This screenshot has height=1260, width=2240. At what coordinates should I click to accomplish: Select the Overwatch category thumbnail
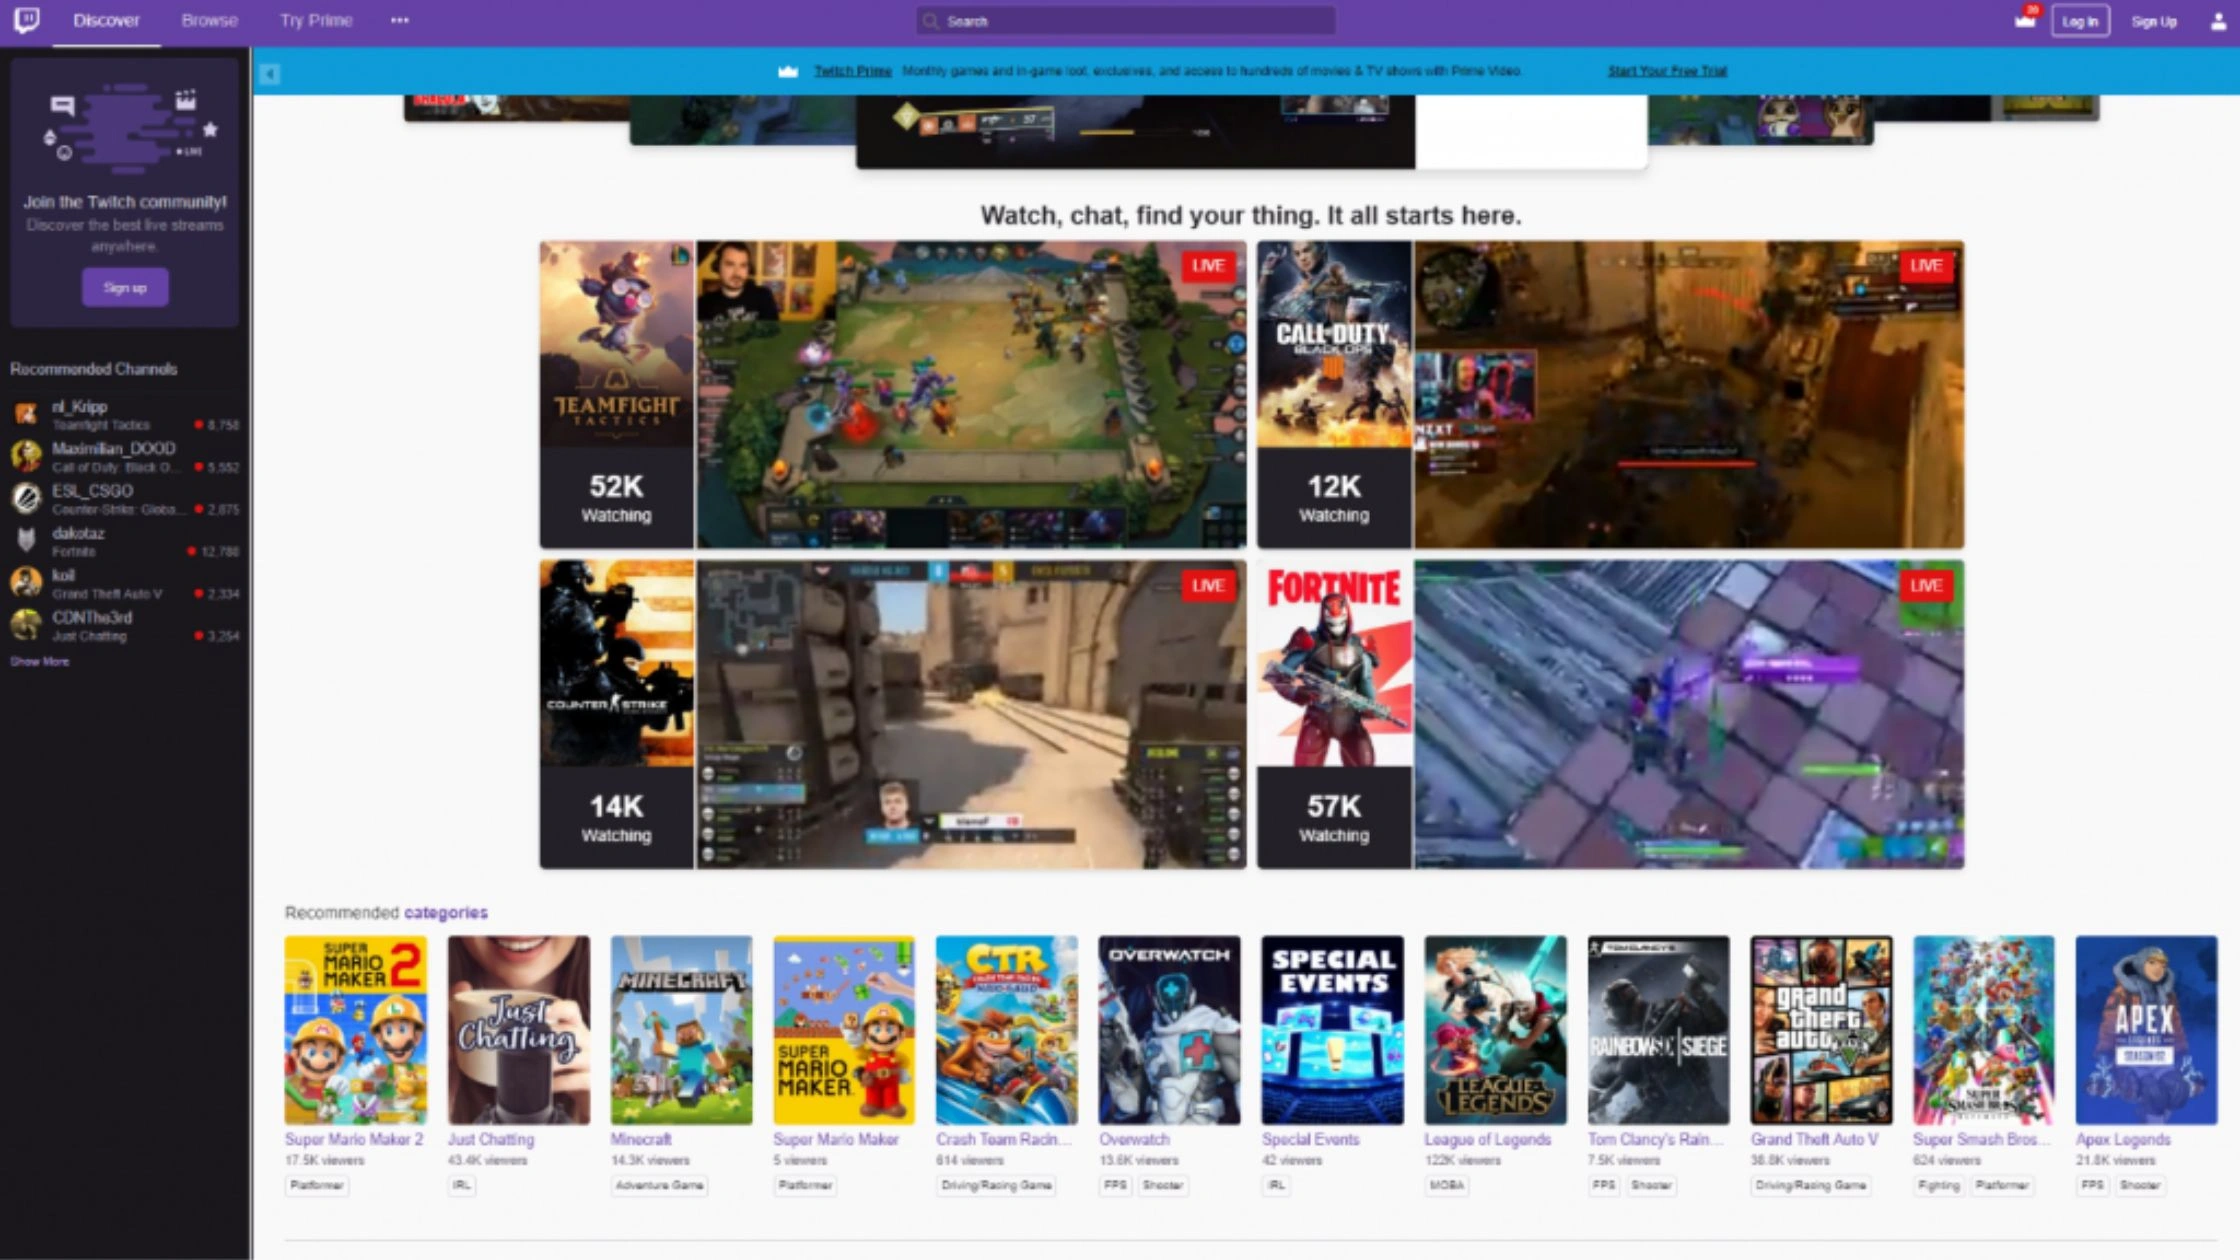click(x=1168, y=1030)
